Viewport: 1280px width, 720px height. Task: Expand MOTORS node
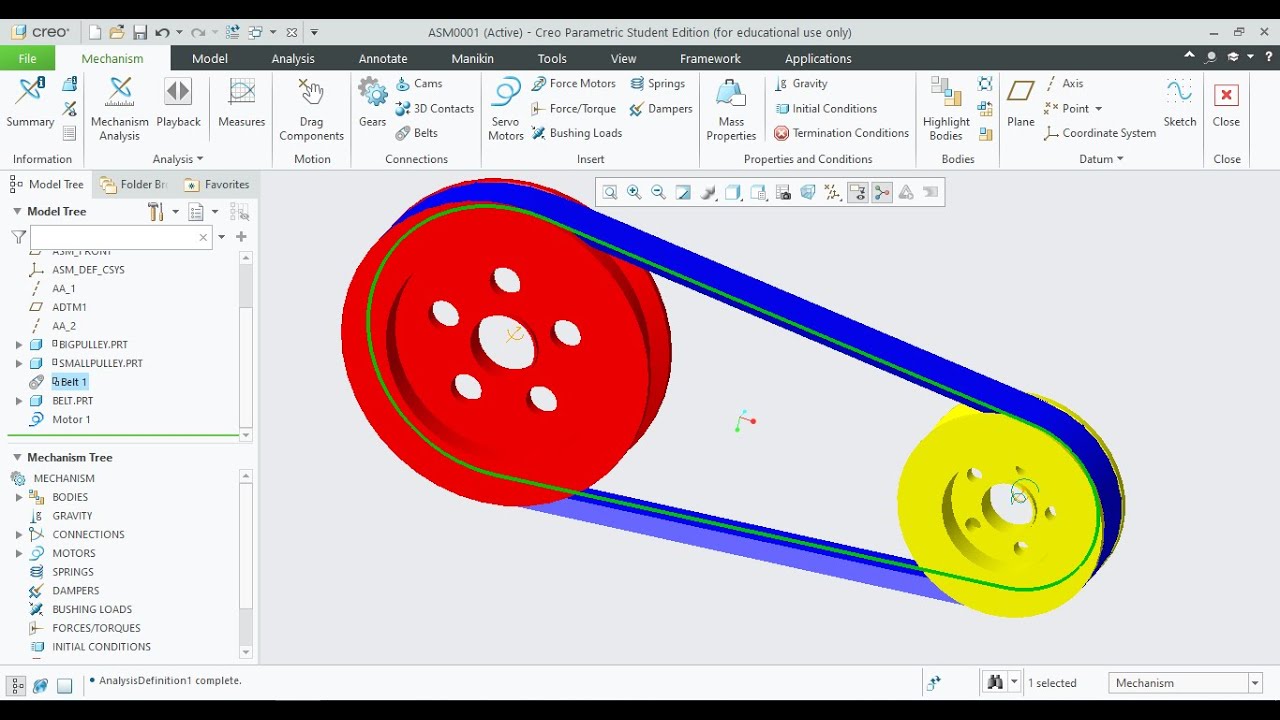[19, 553]
